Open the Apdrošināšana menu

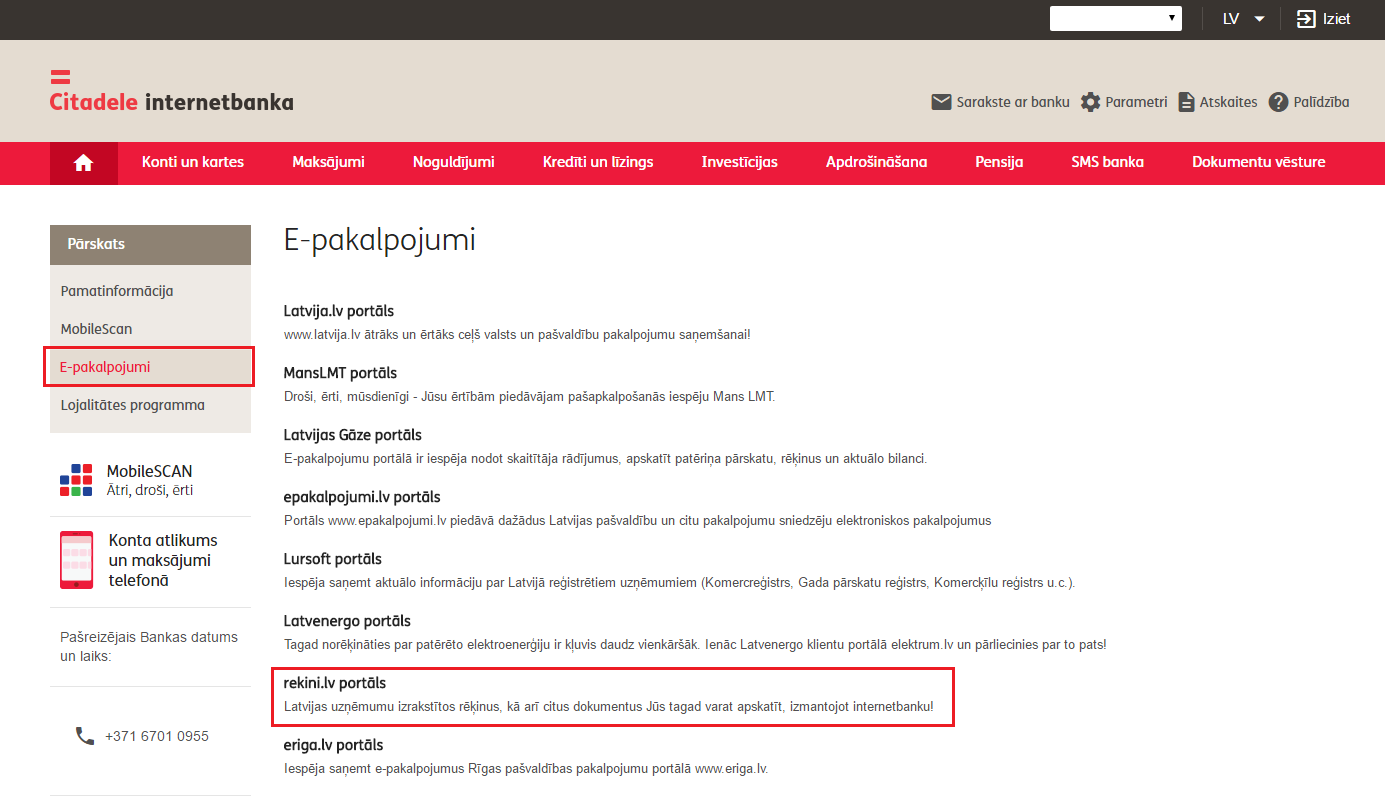pos(877,162)
